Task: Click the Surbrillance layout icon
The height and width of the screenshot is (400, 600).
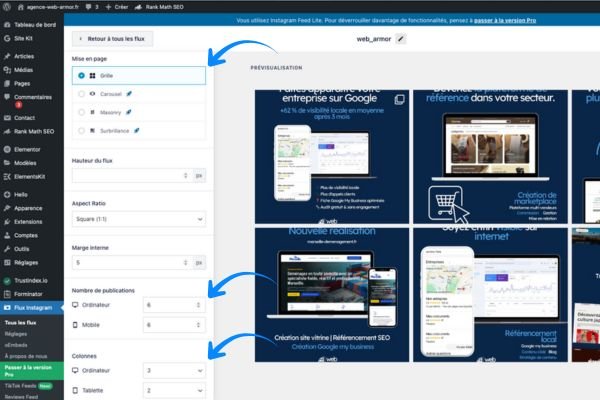Action: pyautogui.click(x=93, y=131)
